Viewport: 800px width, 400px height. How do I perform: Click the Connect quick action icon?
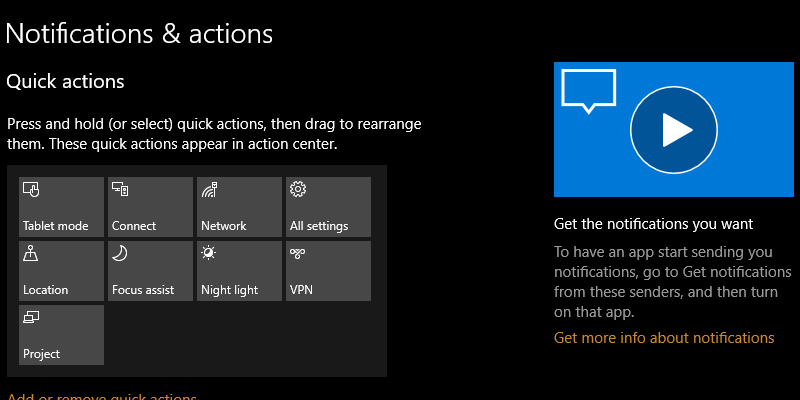click(x=119, y=189)
